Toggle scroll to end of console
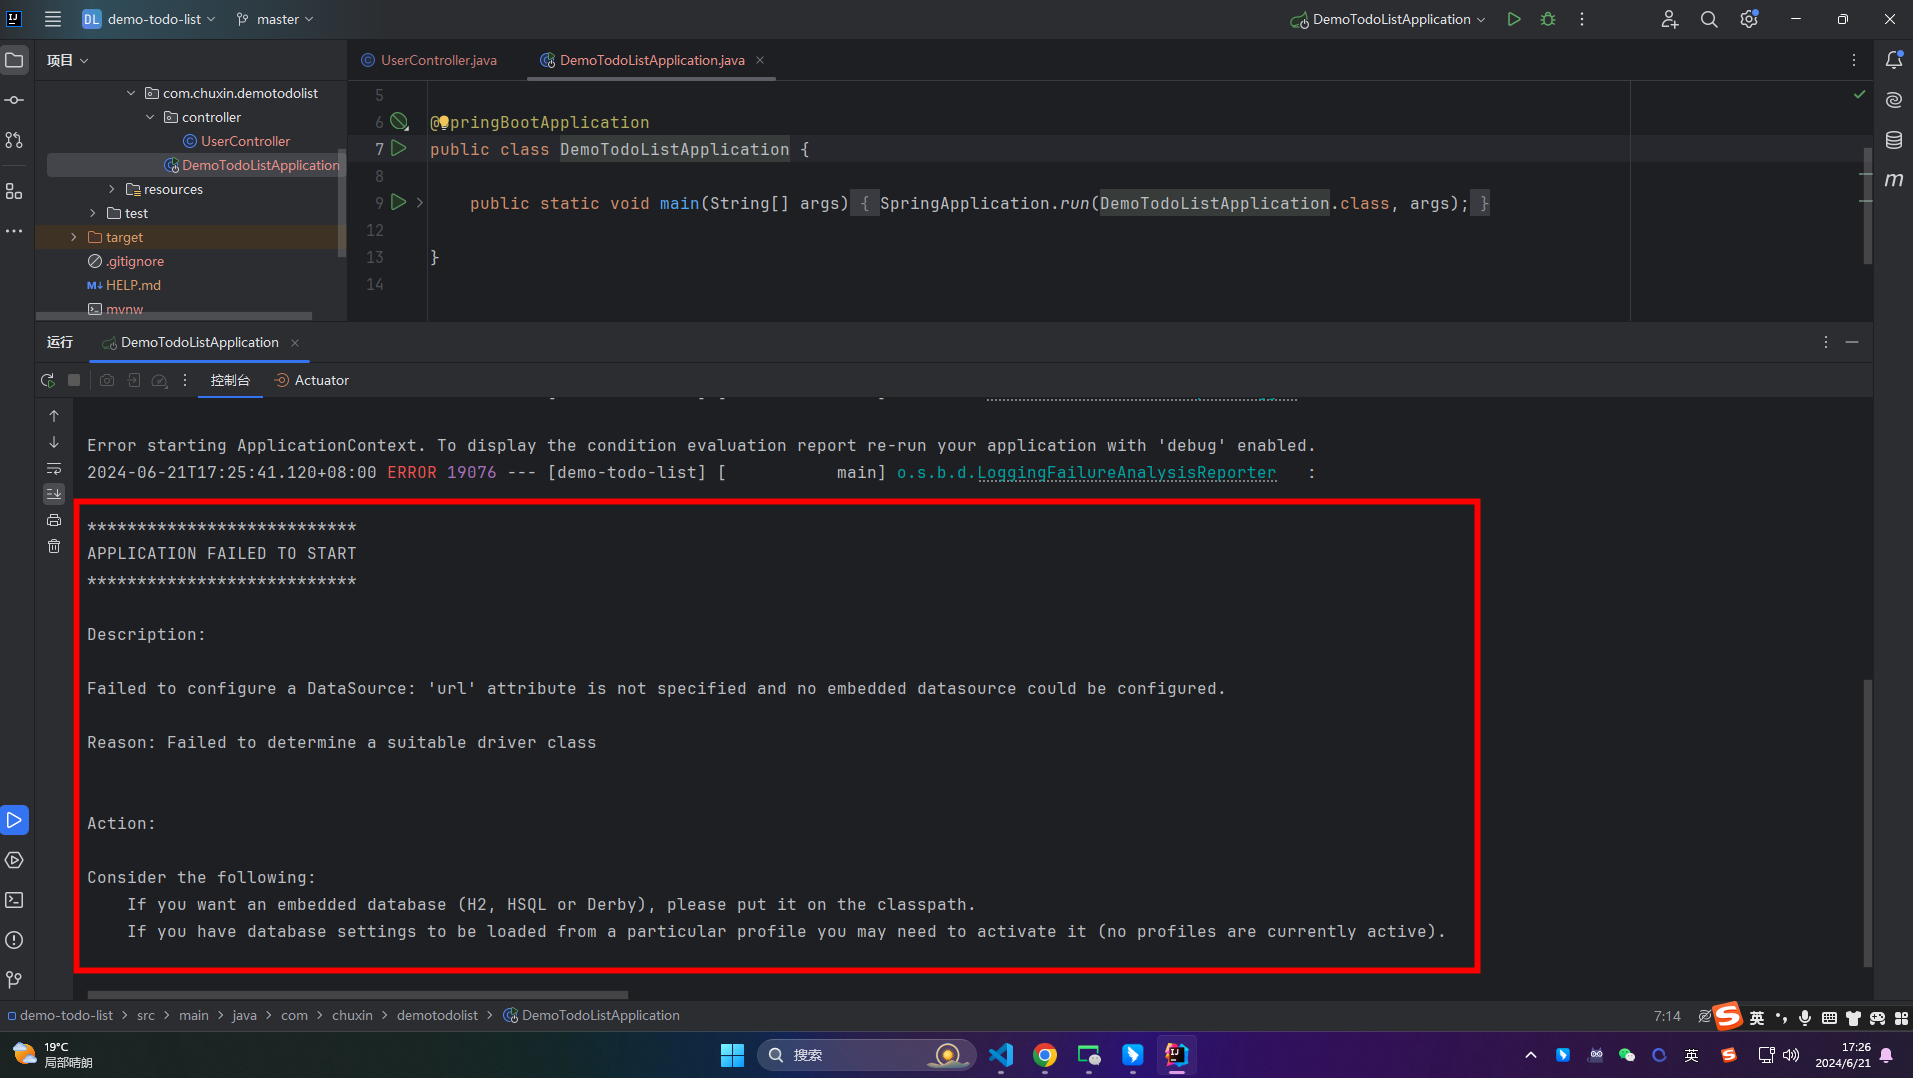The height and width of the screenshot is (1078, 1913). pos(54,494)
